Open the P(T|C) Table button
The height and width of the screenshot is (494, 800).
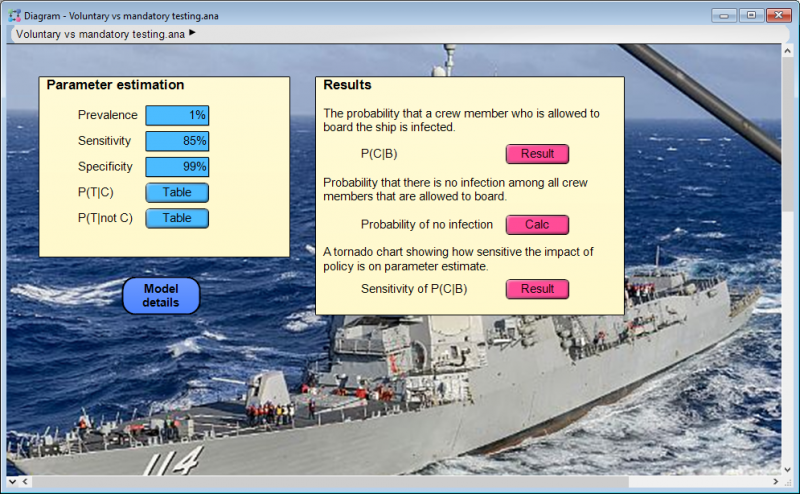[x=177, y=192]
